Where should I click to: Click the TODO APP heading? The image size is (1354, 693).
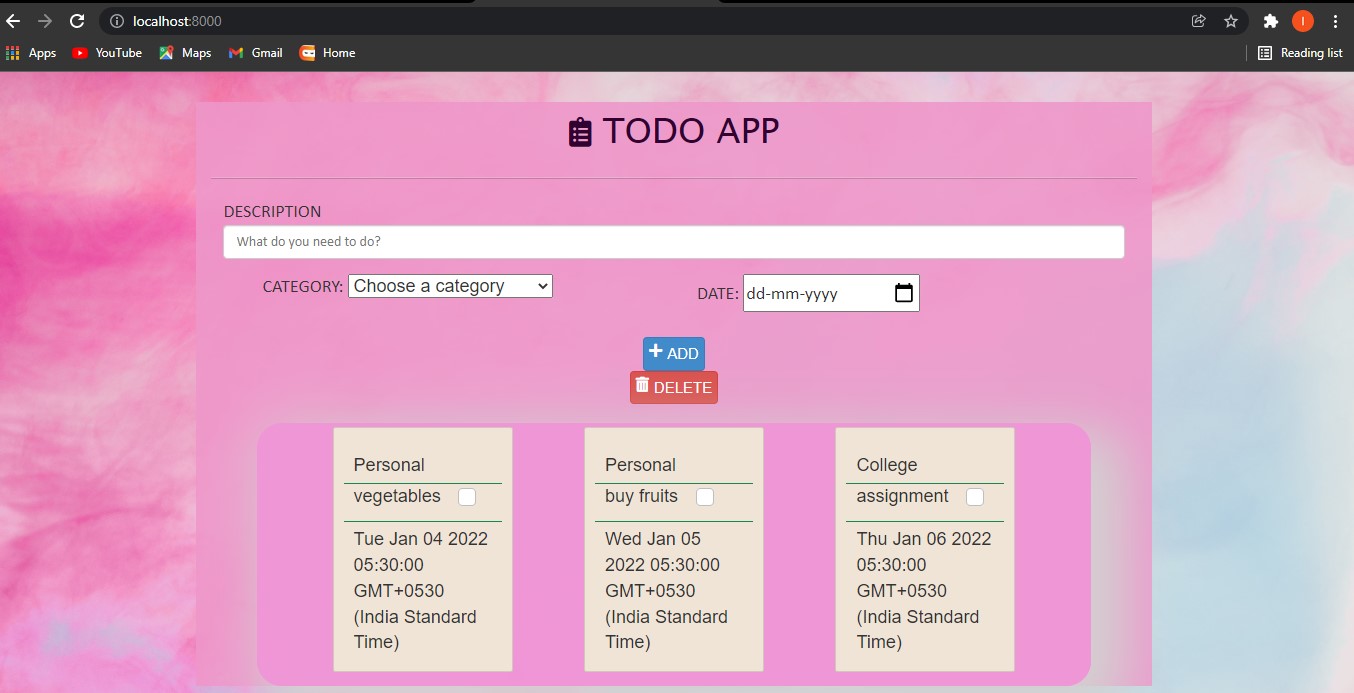(x=690, y=131)
